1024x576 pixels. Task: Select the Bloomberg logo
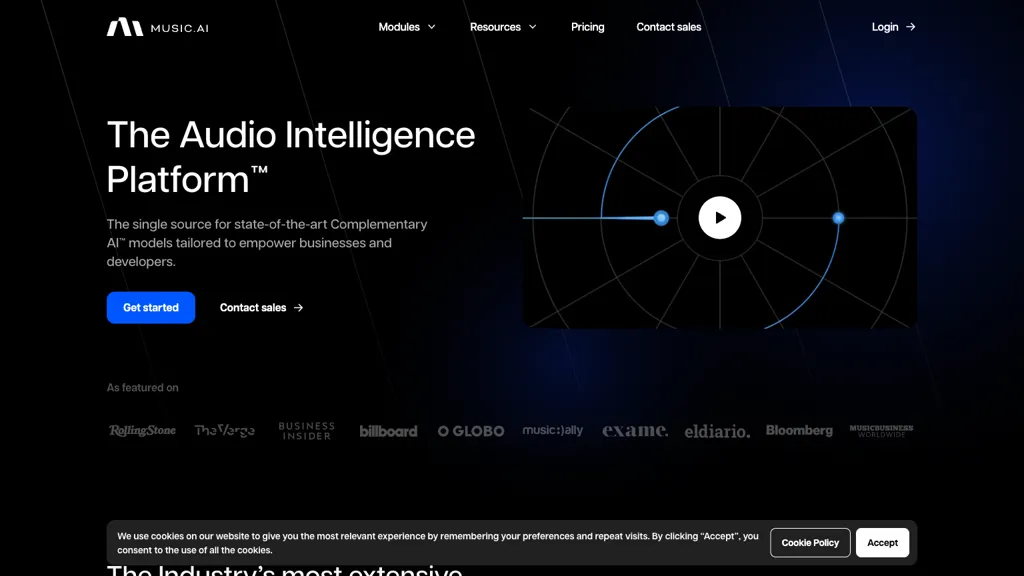(x=799, y=430)
